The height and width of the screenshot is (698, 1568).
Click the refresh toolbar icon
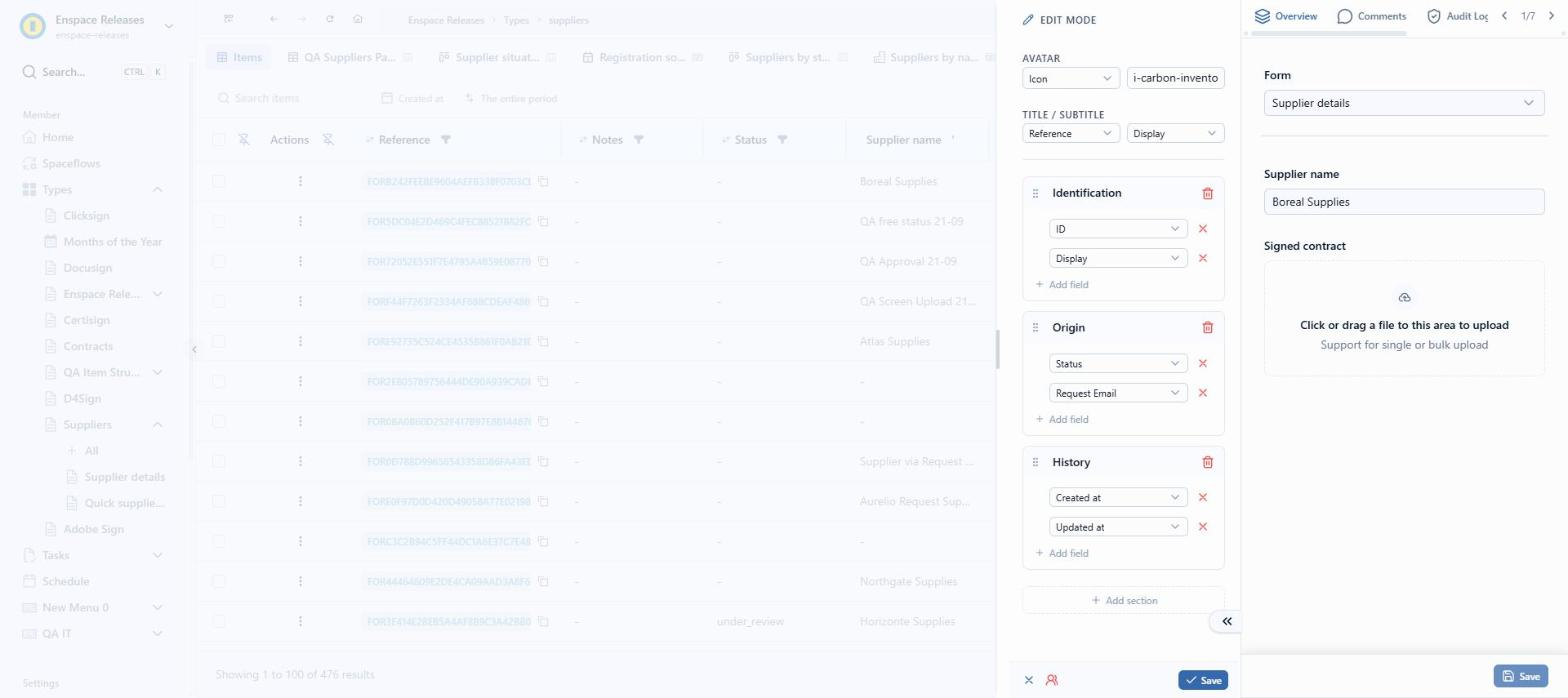pos(330,19)
